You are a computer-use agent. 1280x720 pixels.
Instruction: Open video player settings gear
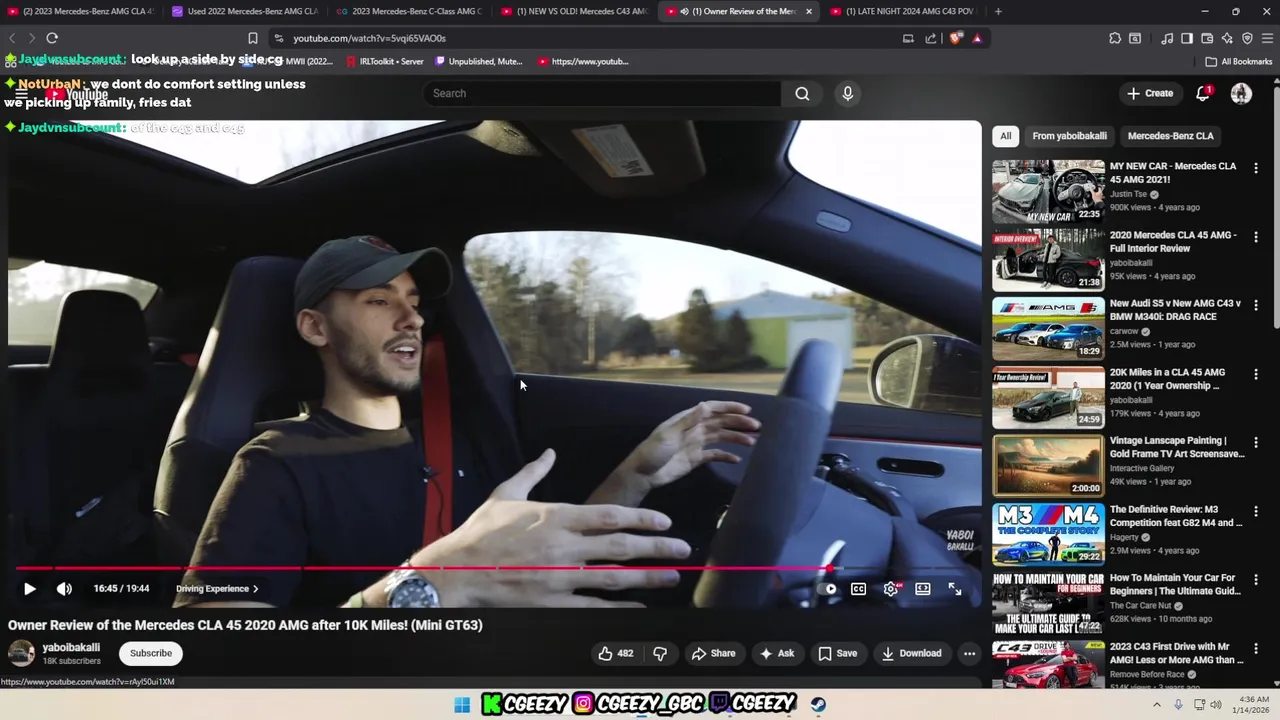pos(891,589)
